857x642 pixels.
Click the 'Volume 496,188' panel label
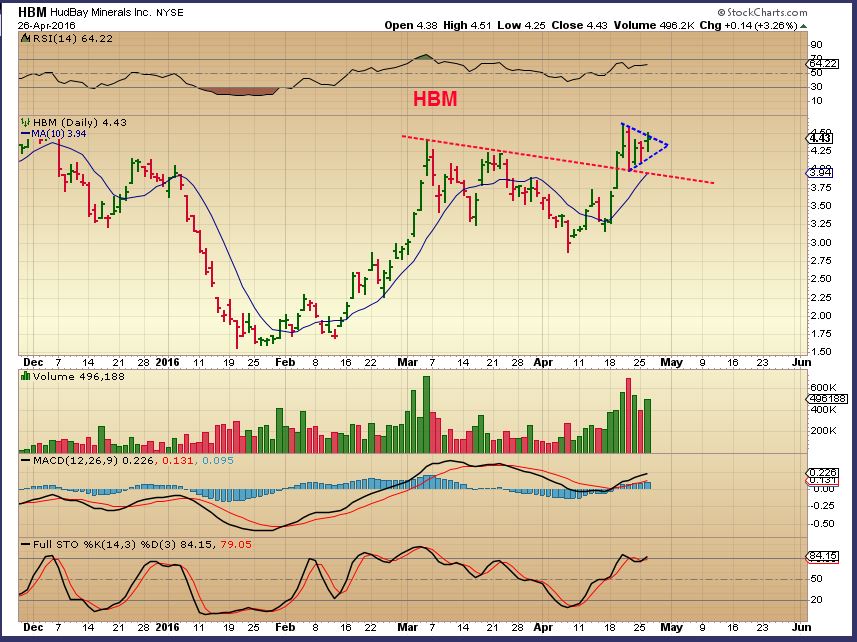[79, 376]
